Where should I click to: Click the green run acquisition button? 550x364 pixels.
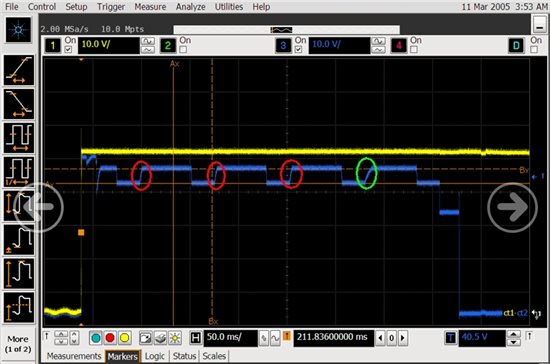click(95, 338)
